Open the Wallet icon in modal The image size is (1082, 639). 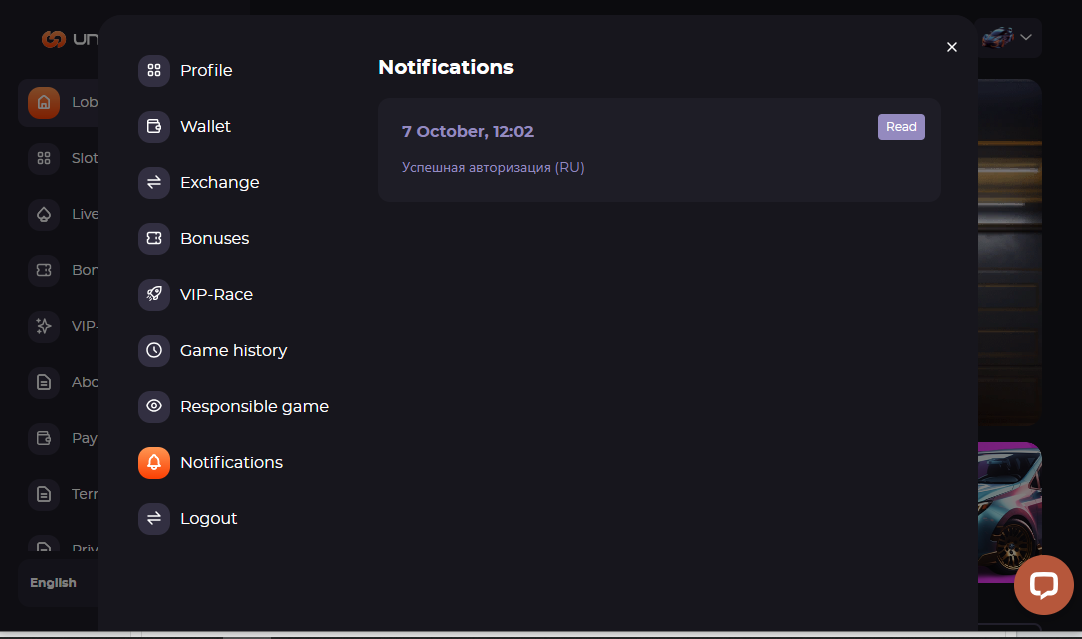(154, 126)
